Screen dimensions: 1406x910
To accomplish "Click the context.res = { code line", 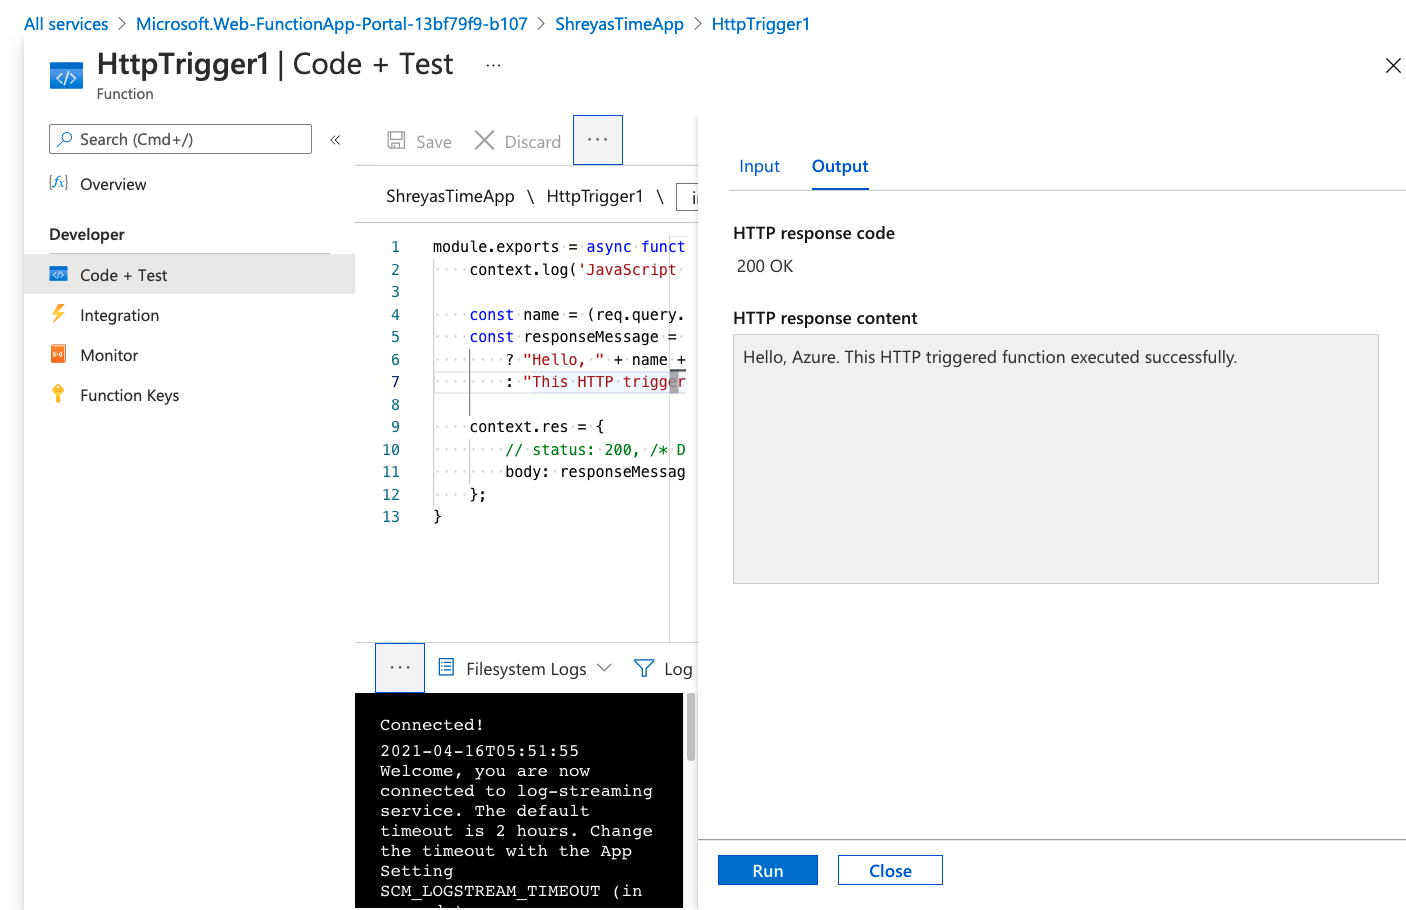I will point(537,427).
